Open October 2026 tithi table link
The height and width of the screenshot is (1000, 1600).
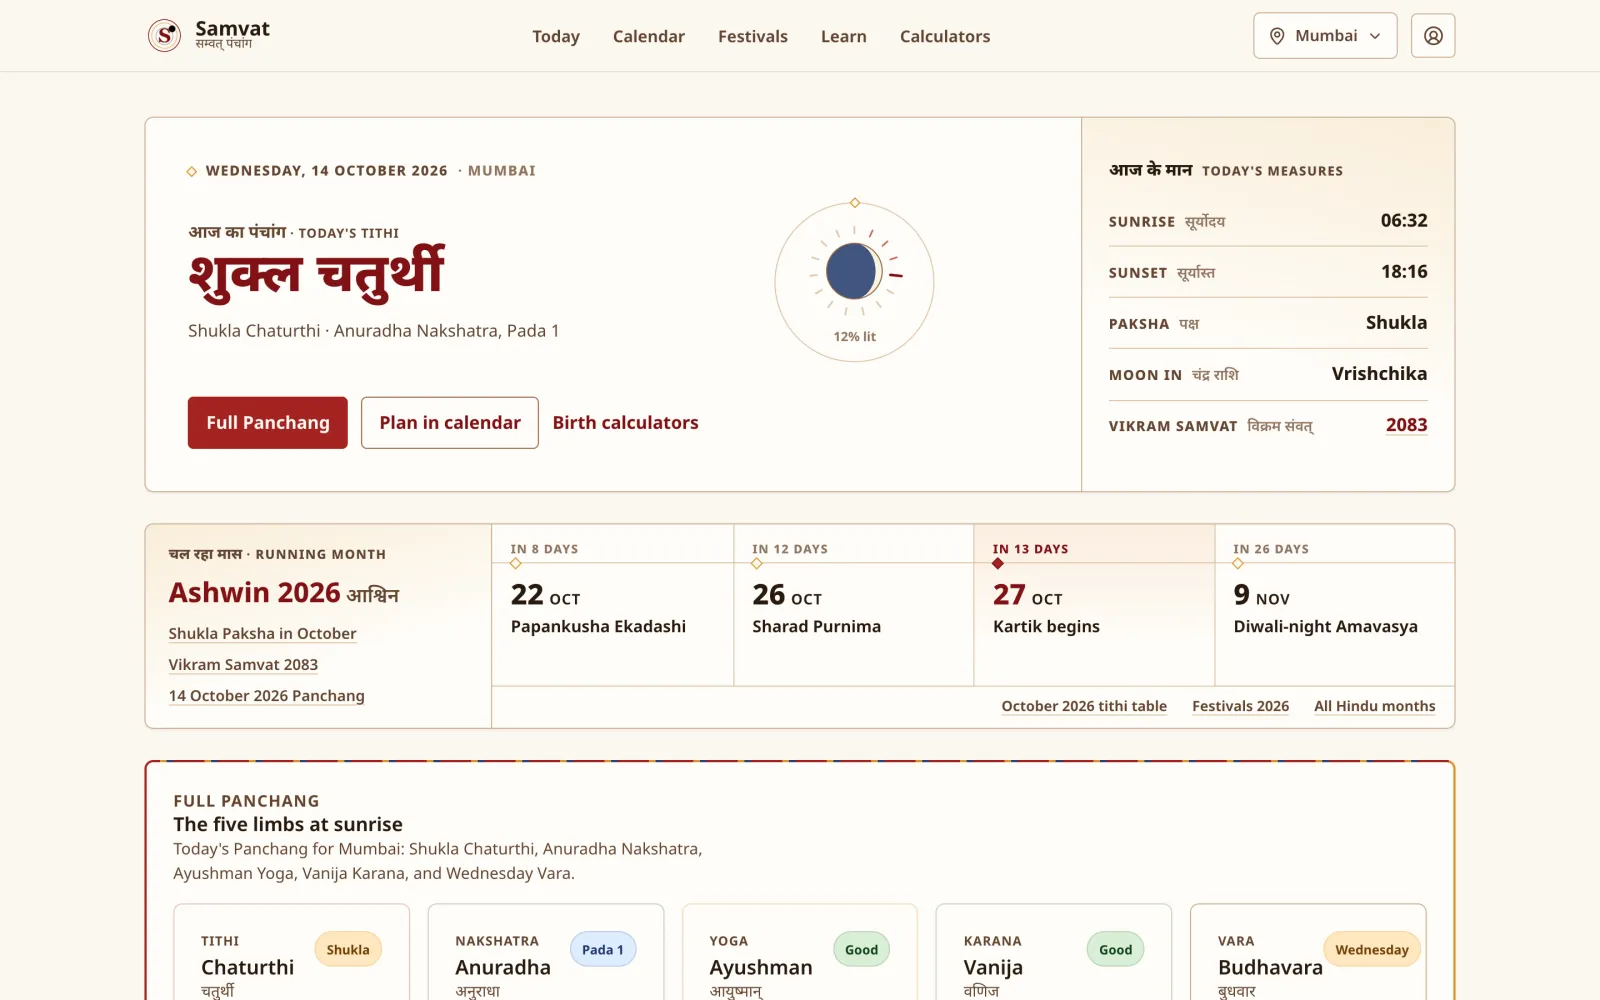point(1084,706)
